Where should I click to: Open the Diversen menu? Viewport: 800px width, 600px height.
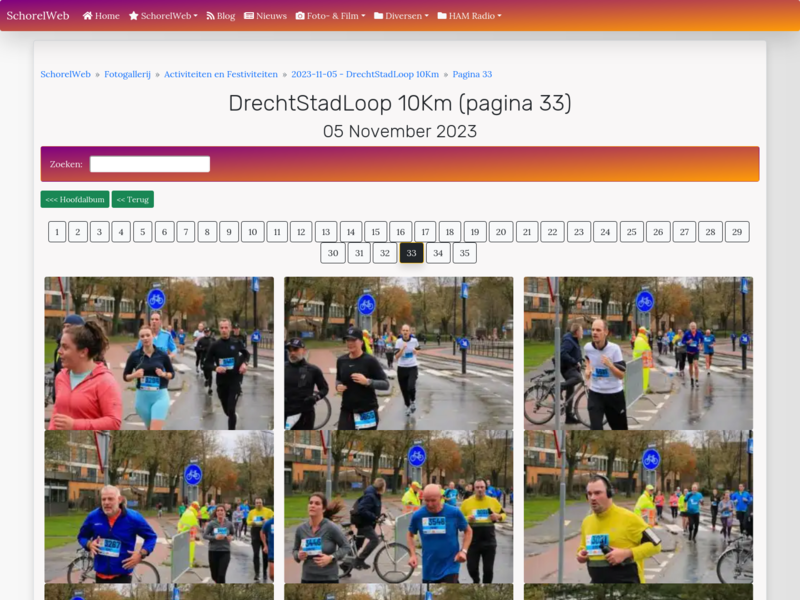(x=401, y=16)
